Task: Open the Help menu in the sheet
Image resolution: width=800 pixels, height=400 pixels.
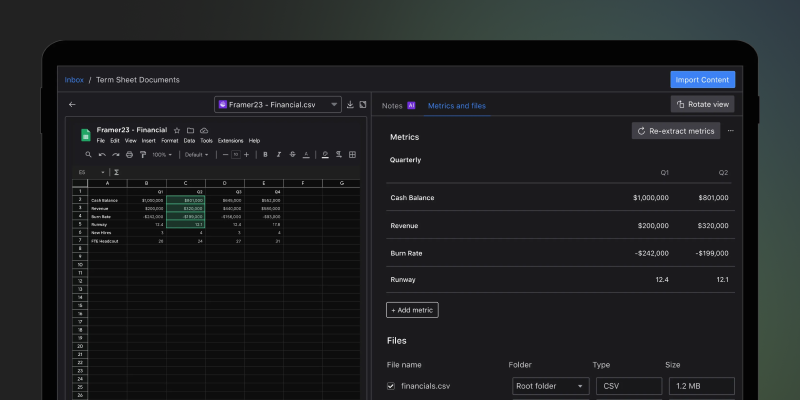Action: pos(254,141)
